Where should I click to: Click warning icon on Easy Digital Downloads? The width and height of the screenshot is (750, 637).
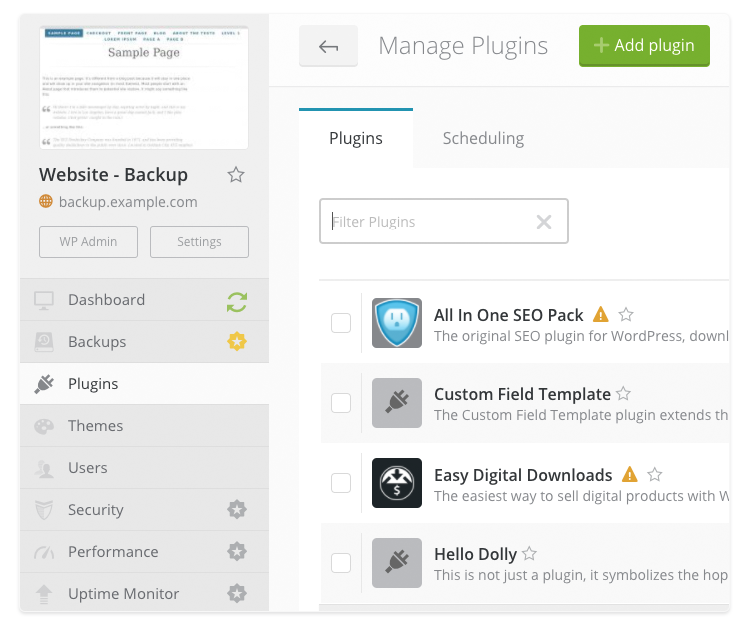click(630, 474)
